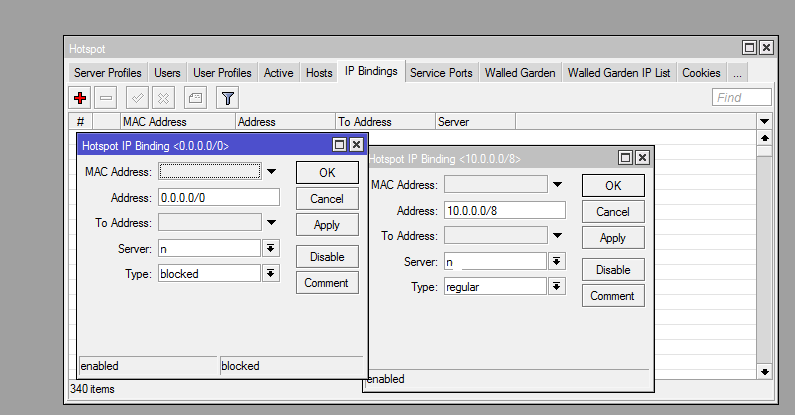Image resolution: width=795 pixels, height=415 pixels.
Task: Click OK in the 0.0.0.0/0 binding dialog
Action: (x=327, y=173)
